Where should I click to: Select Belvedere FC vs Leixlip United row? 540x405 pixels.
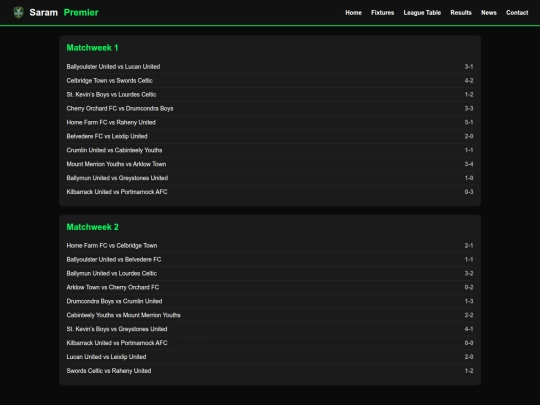(x=270, y=136)
